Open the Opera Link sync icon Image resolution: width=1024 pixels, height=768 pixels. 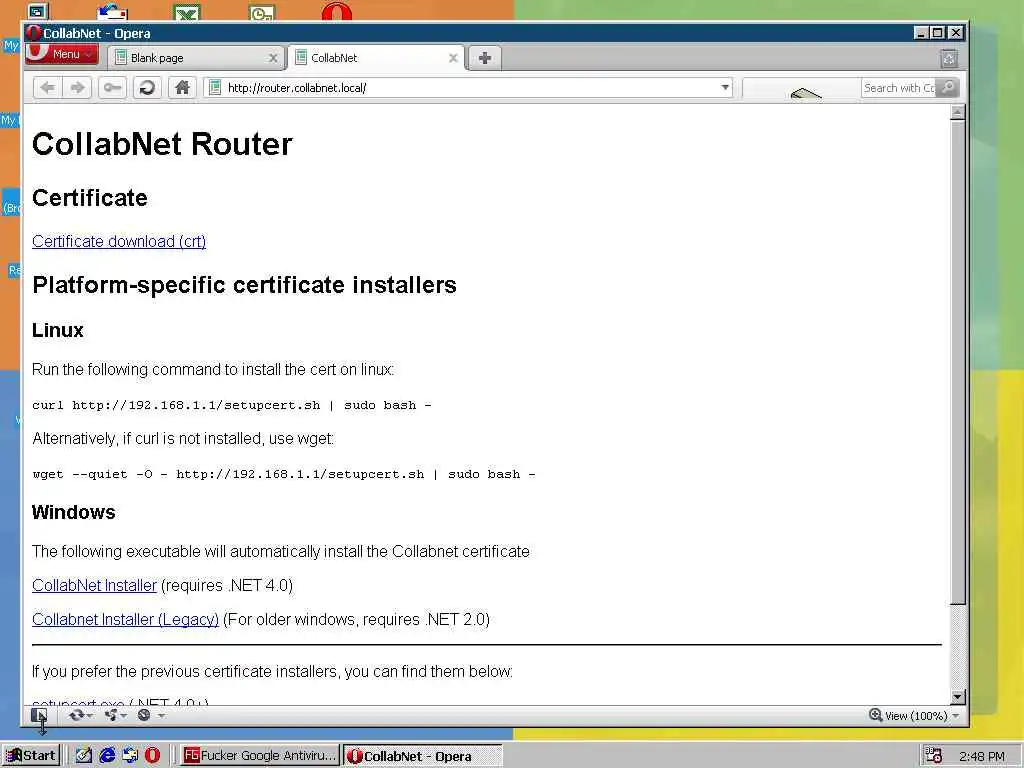pyautogui.click(x=76, y=715)
